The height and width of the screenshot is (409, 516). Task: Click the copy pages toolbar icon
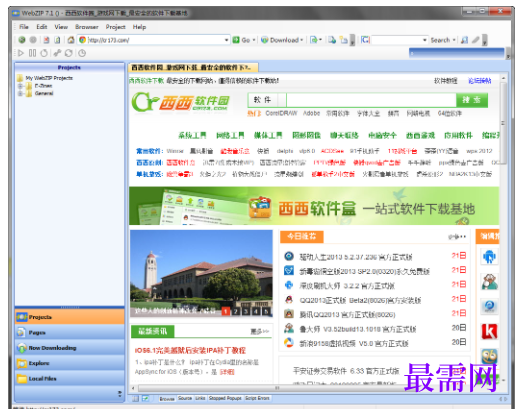tap(332, 40)
